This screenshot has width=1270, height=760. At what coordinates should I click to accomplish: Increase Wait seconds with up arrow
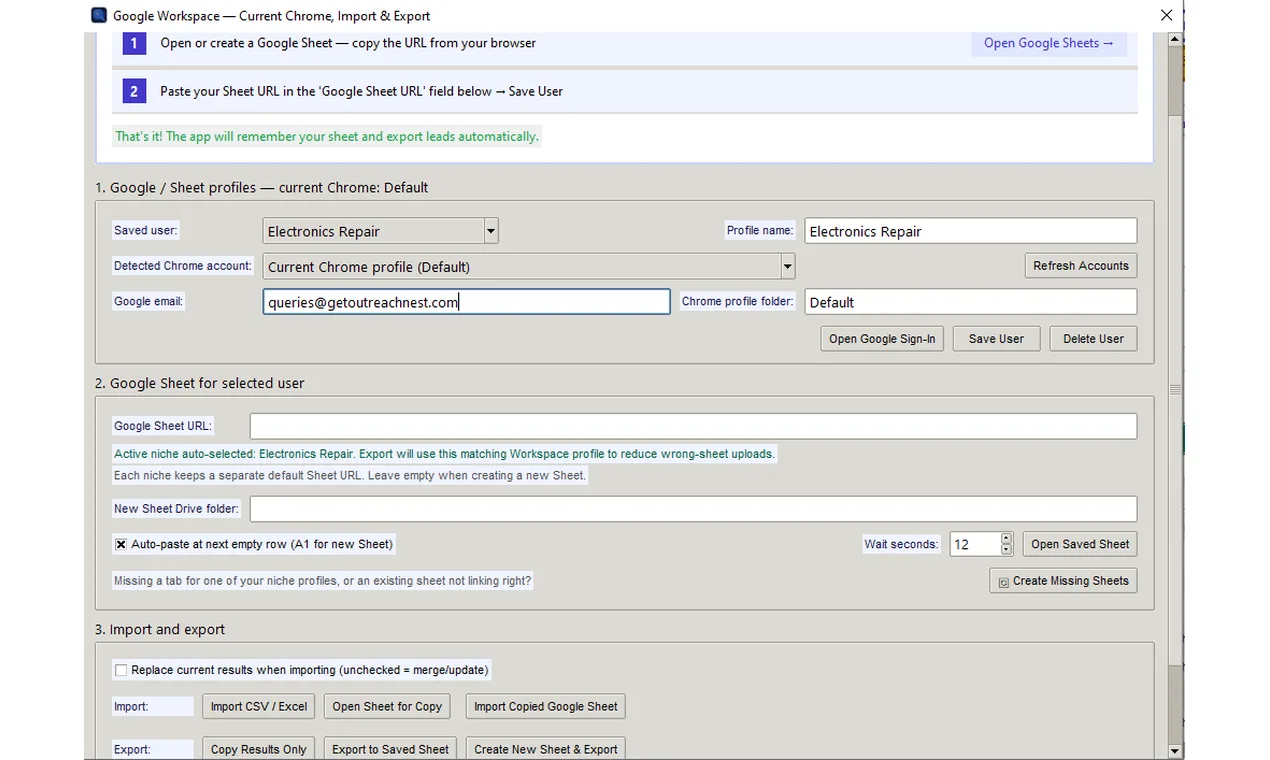[x=1006, y=539]
